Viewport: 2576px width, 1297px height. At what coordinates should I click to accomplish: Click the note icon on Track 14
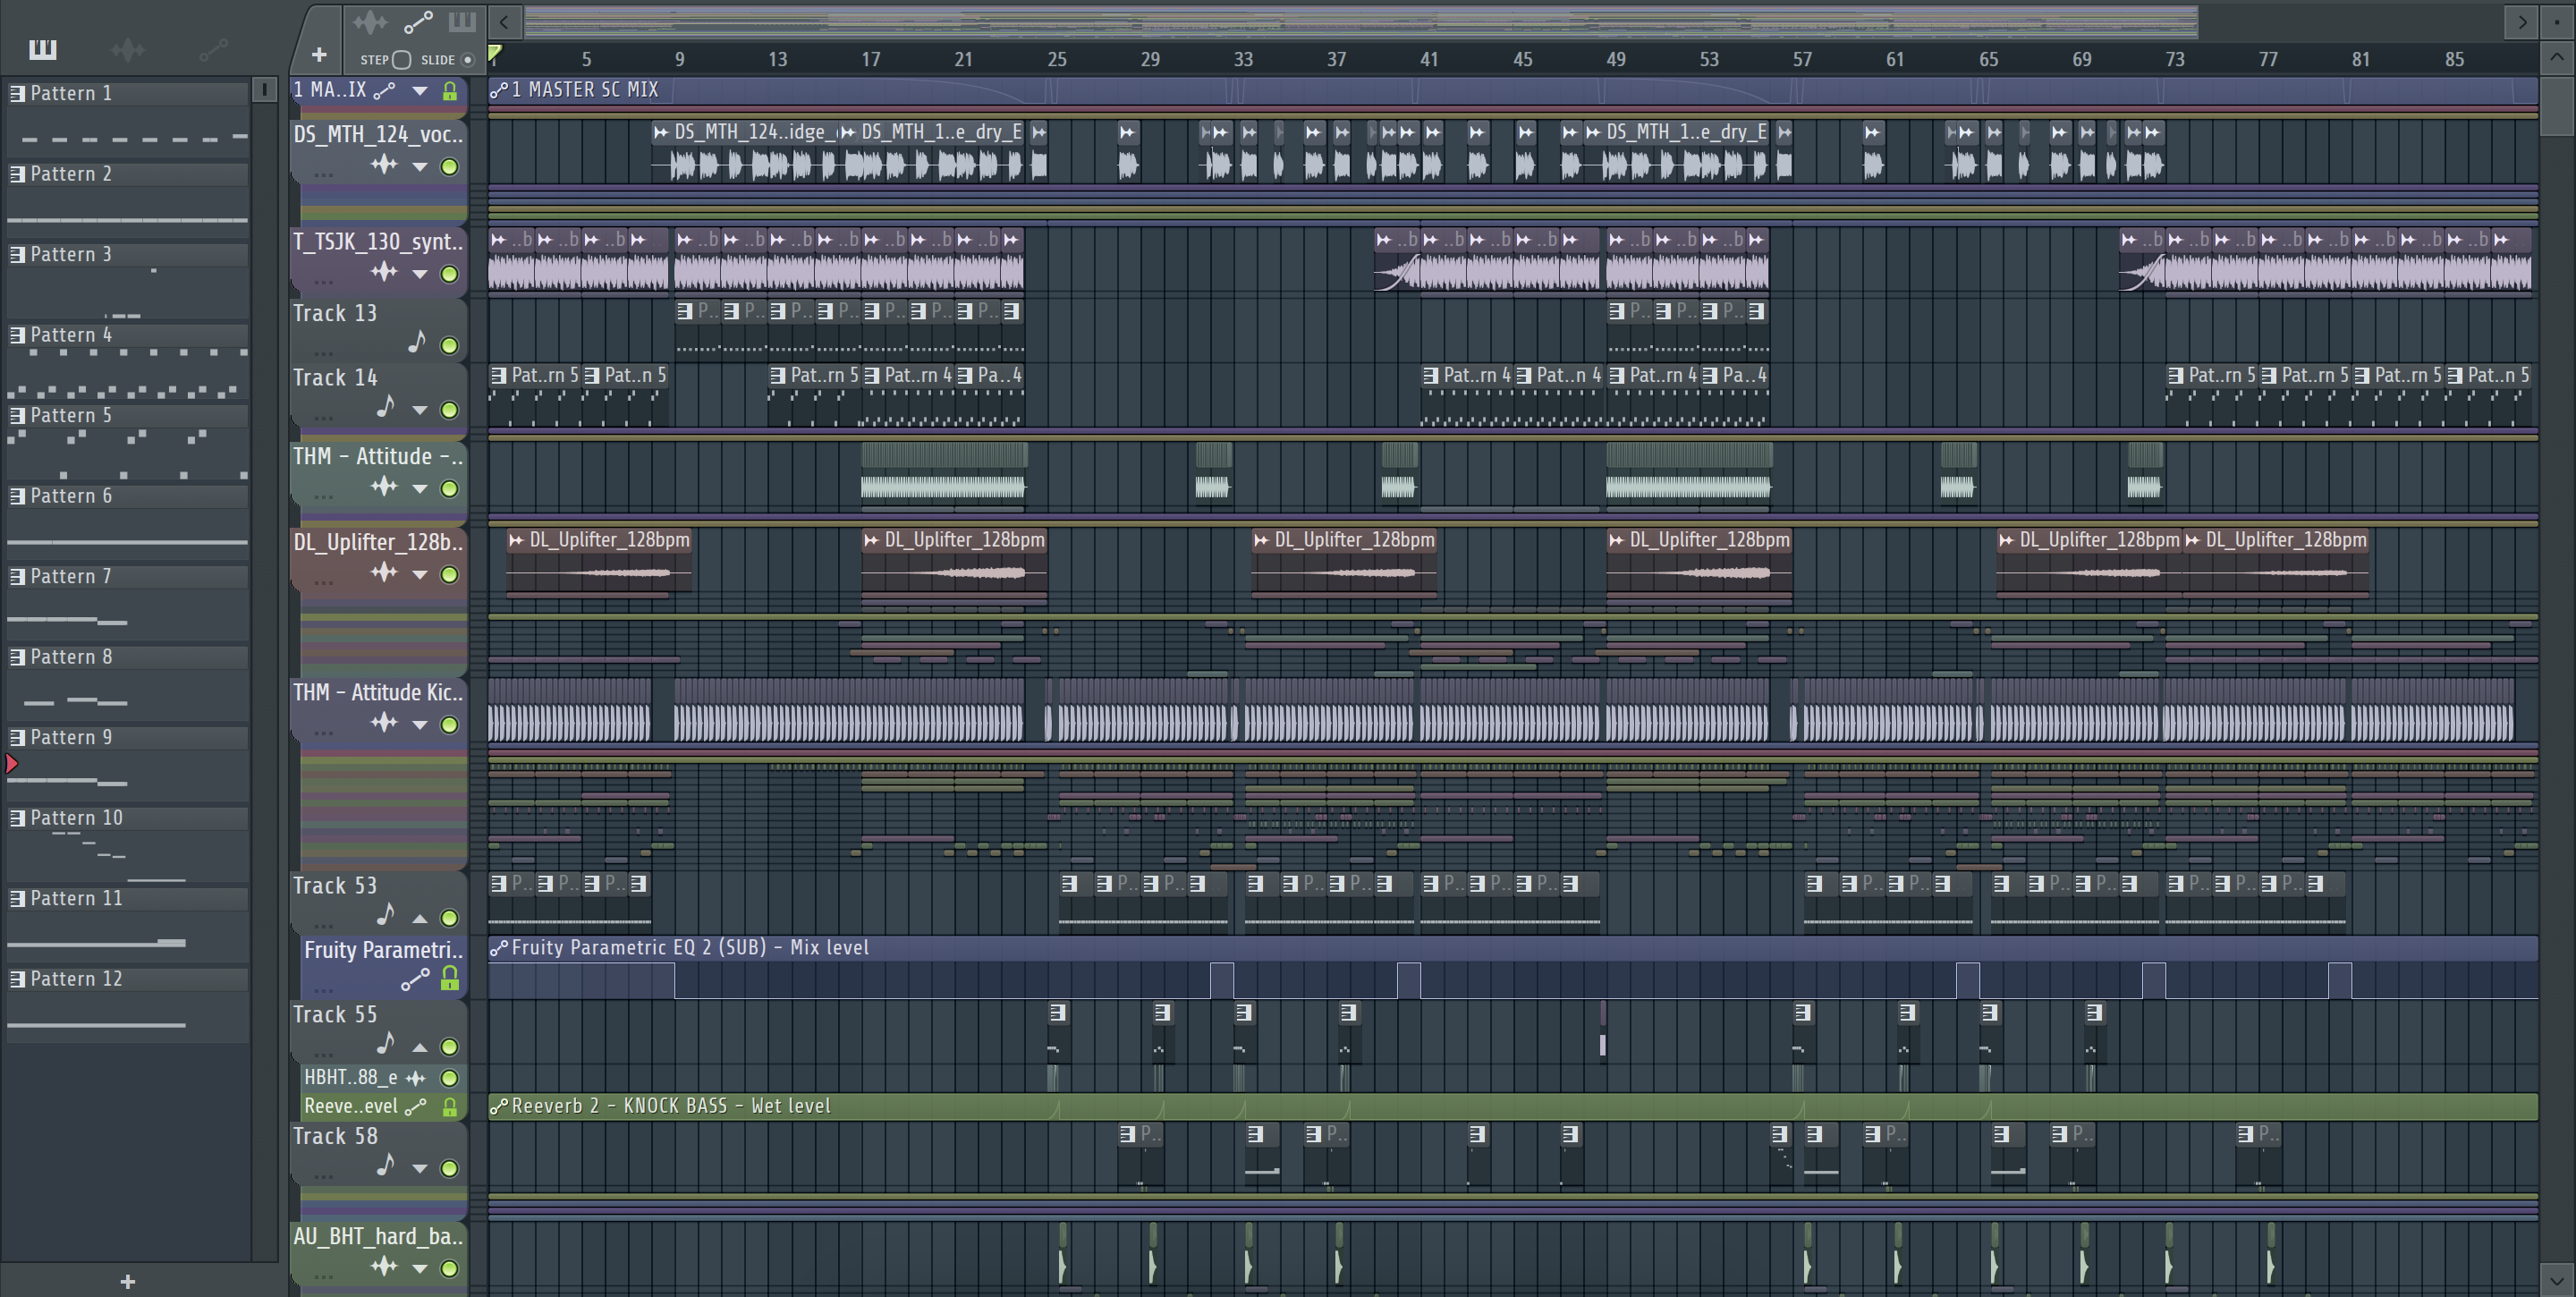tap(386, 406)
